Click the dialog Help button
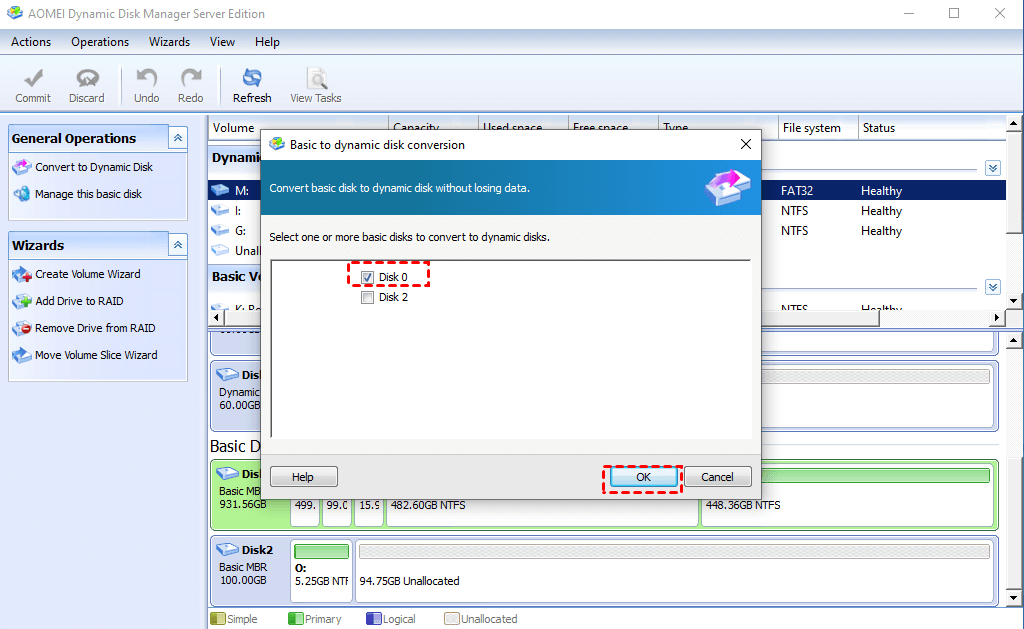This screenshot has width=1024, height=629. 303,477
